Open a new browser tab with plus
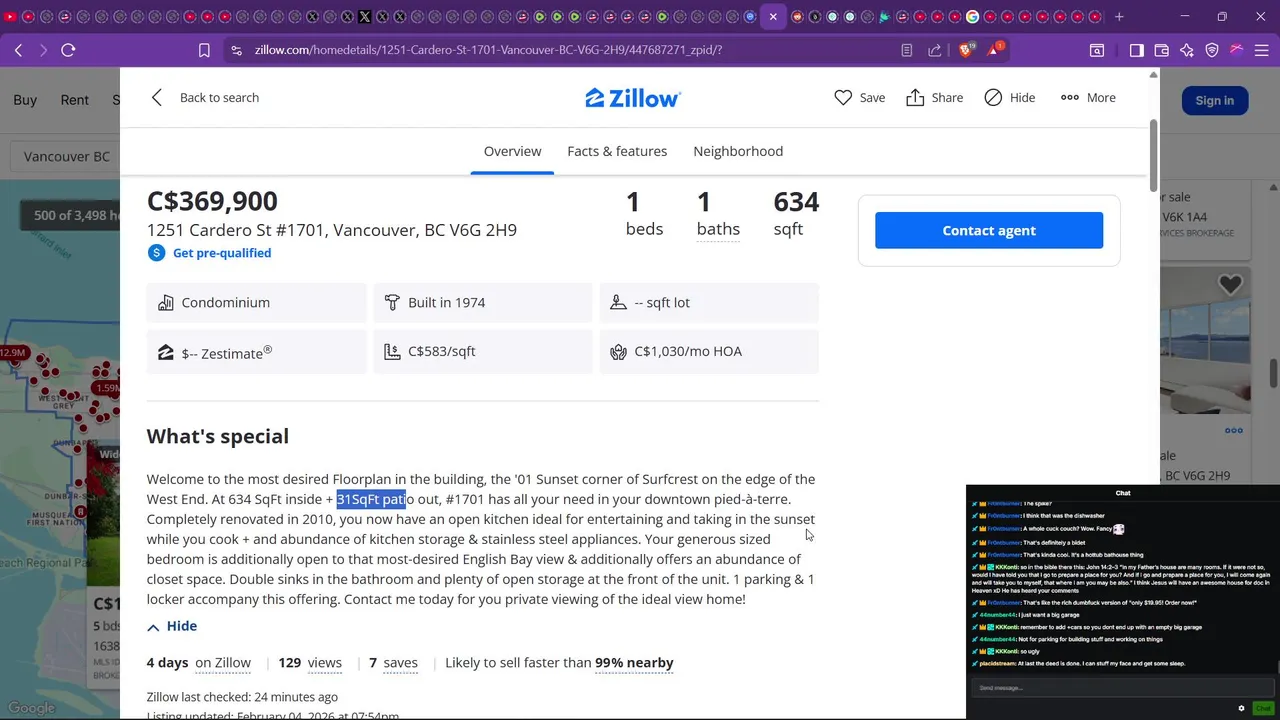 (x=1119, y=17)
